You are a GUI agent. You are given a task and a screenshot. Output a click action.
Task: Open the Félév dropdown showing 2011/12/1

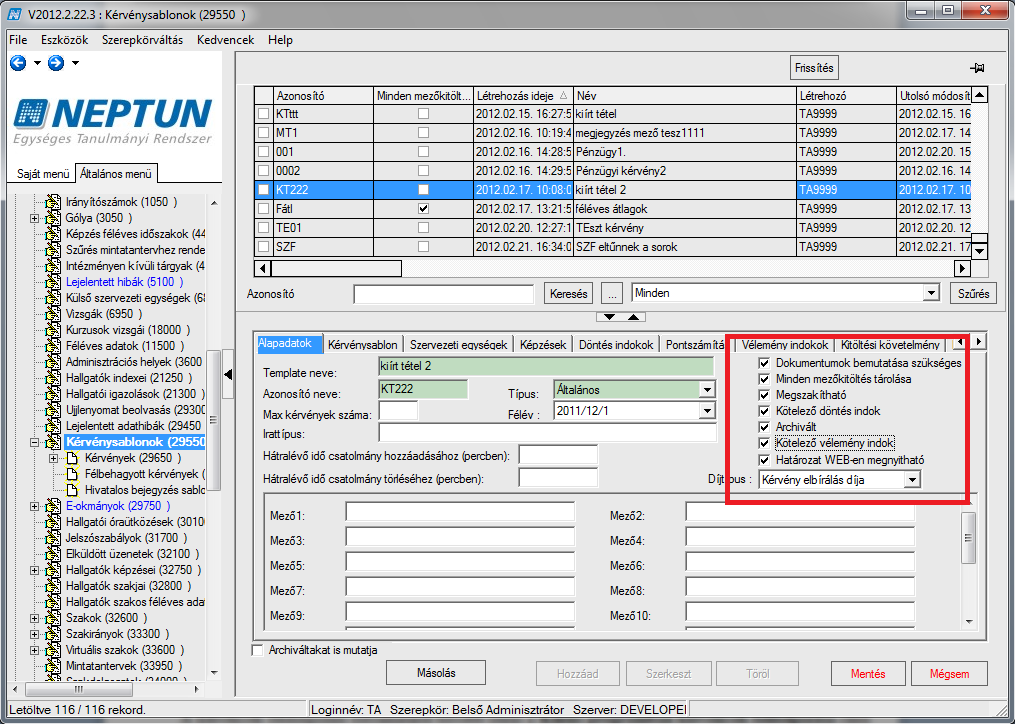point(707,411)
